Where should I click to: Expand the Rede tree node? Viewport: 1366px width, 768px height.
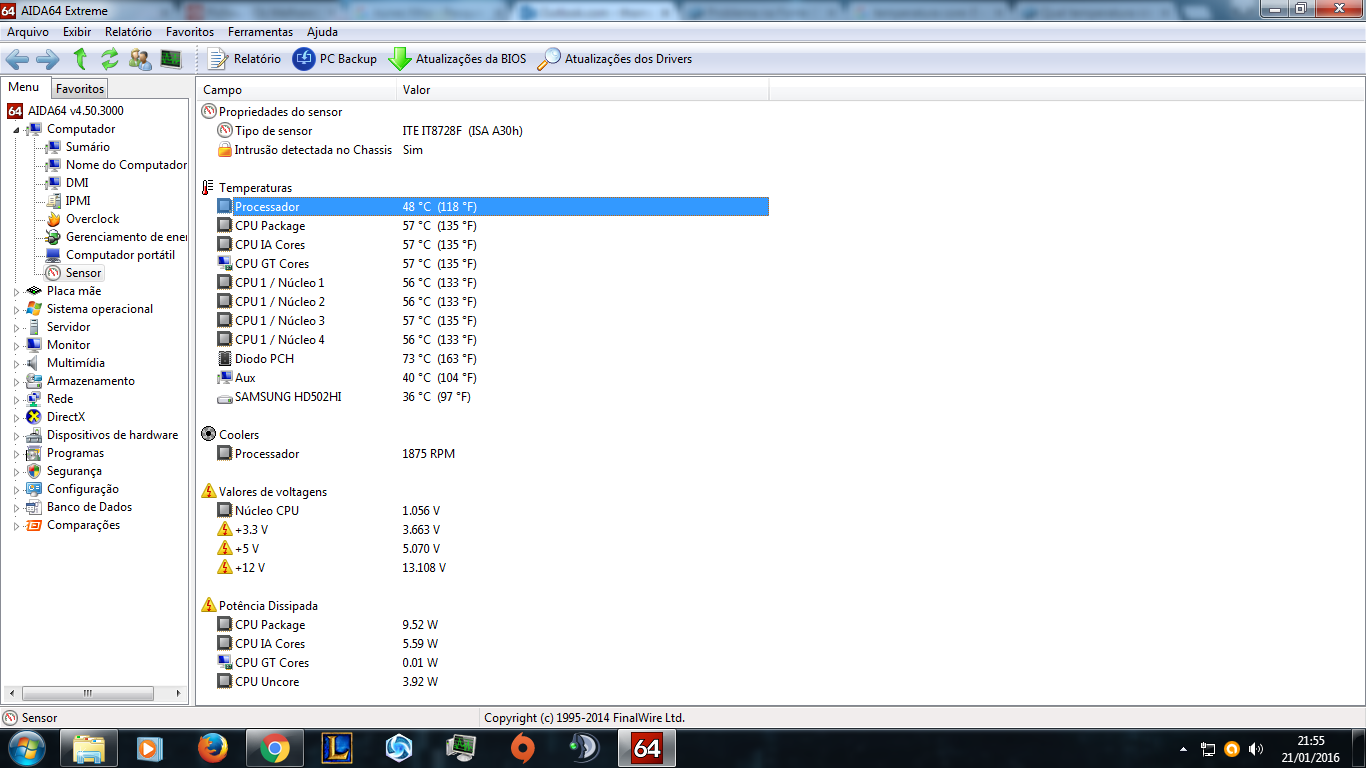[17, 399]
